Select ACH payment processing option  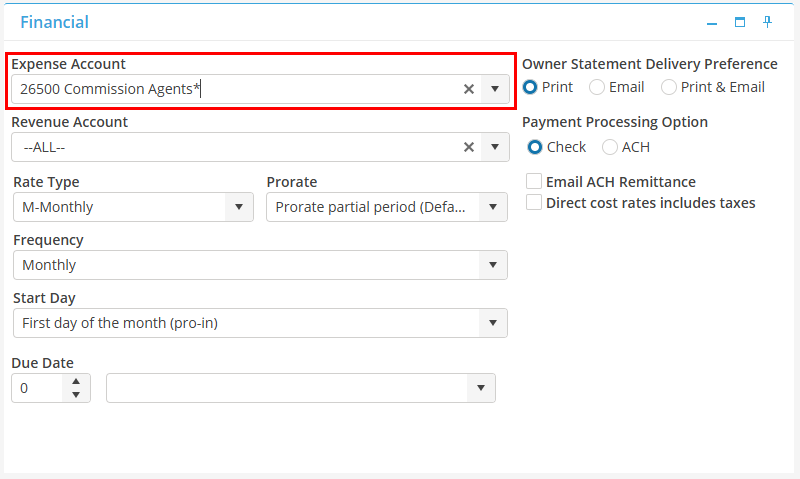(x=610, y=147)
